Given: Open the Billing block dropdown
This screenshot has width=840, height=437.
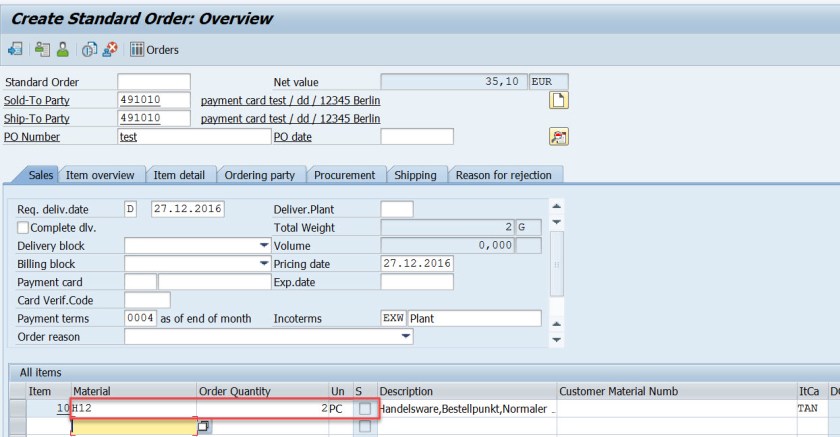Looking at the screenshot, I should 264,264.
